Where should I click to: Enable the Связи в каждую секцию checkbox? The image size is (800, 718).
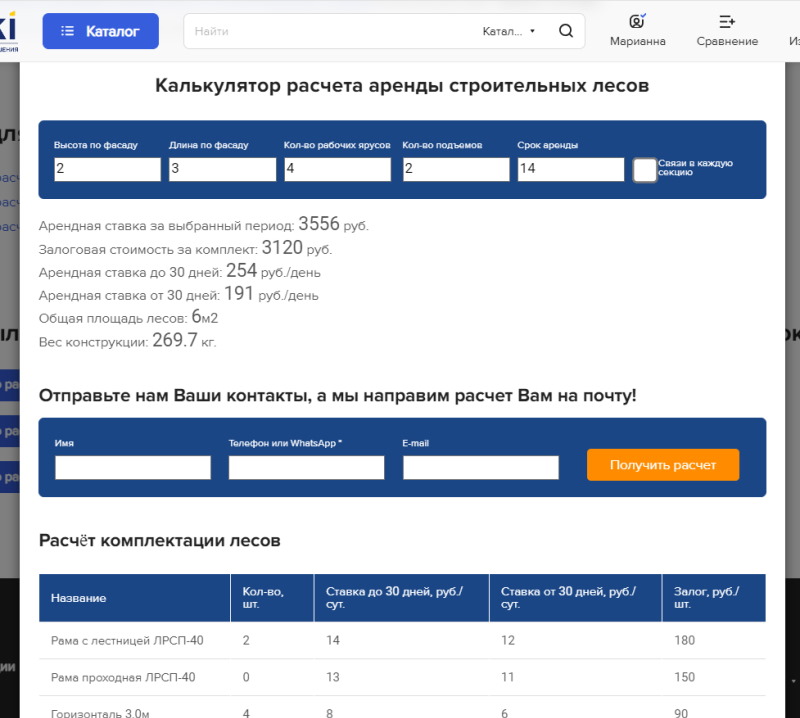point(645,170)
